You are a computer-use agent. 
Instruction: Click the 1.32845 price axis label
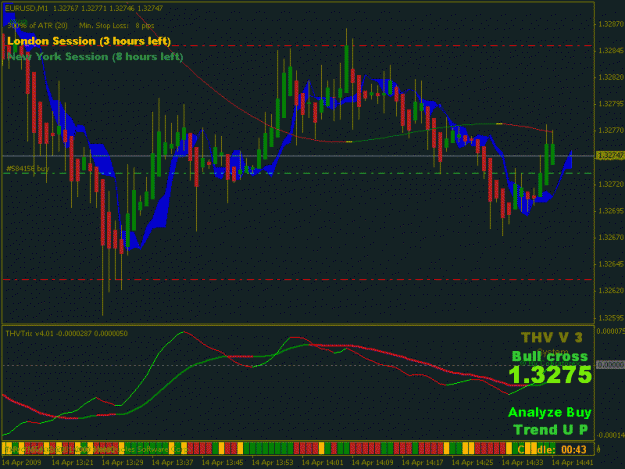click(611, 51)
